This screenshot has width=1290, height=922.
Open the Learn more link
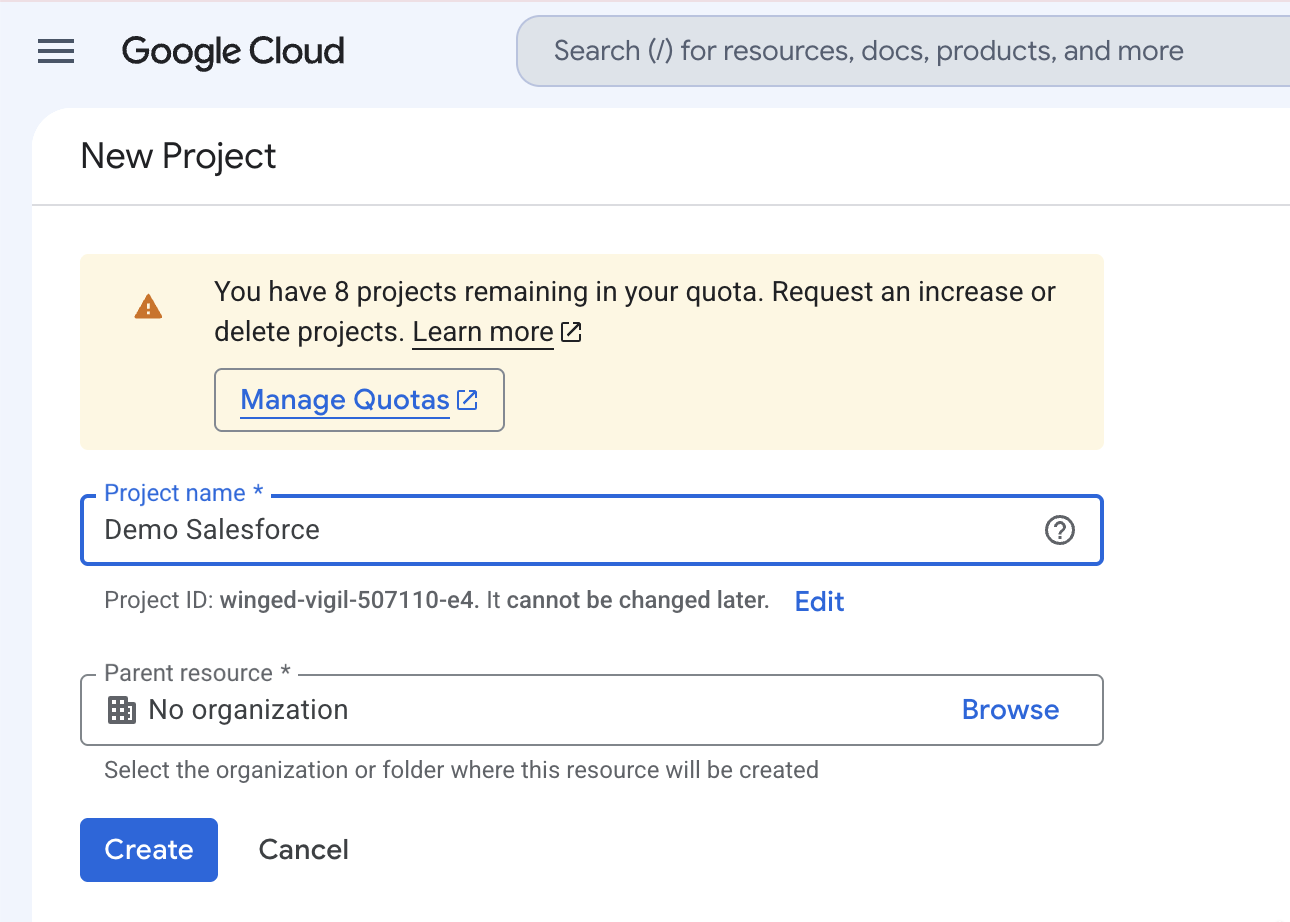click(483, 332)
